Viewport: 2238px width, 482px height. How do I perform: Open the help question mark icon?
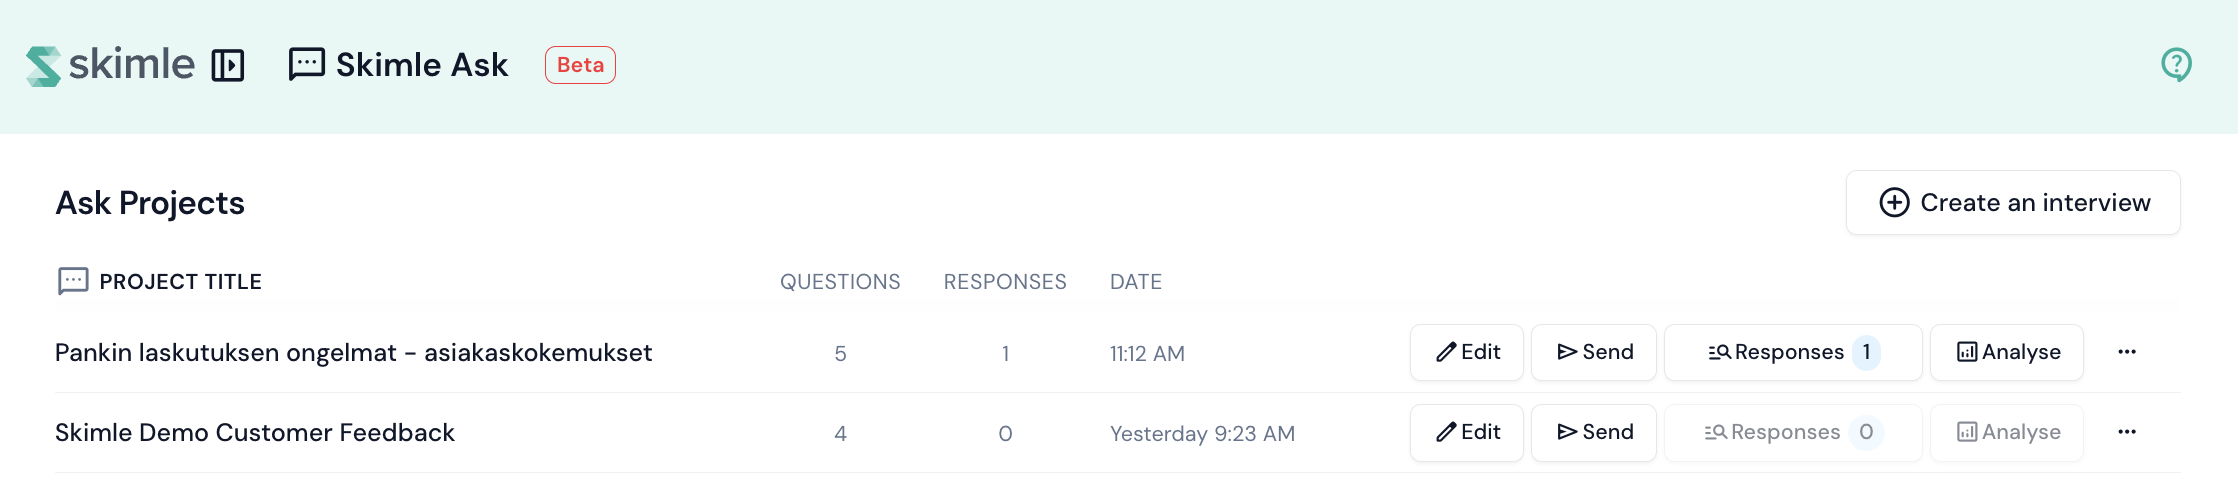pos(2176,65)
